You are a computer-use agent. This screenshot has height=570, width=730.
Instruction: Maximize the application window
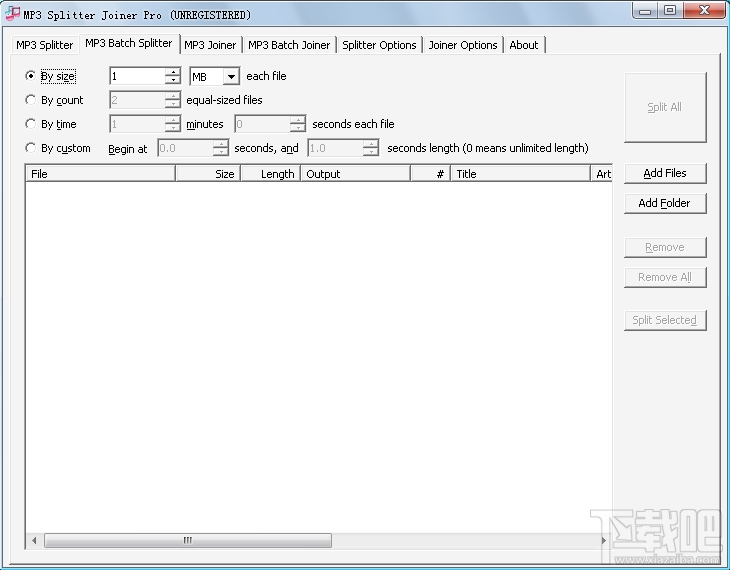point(670,11)
